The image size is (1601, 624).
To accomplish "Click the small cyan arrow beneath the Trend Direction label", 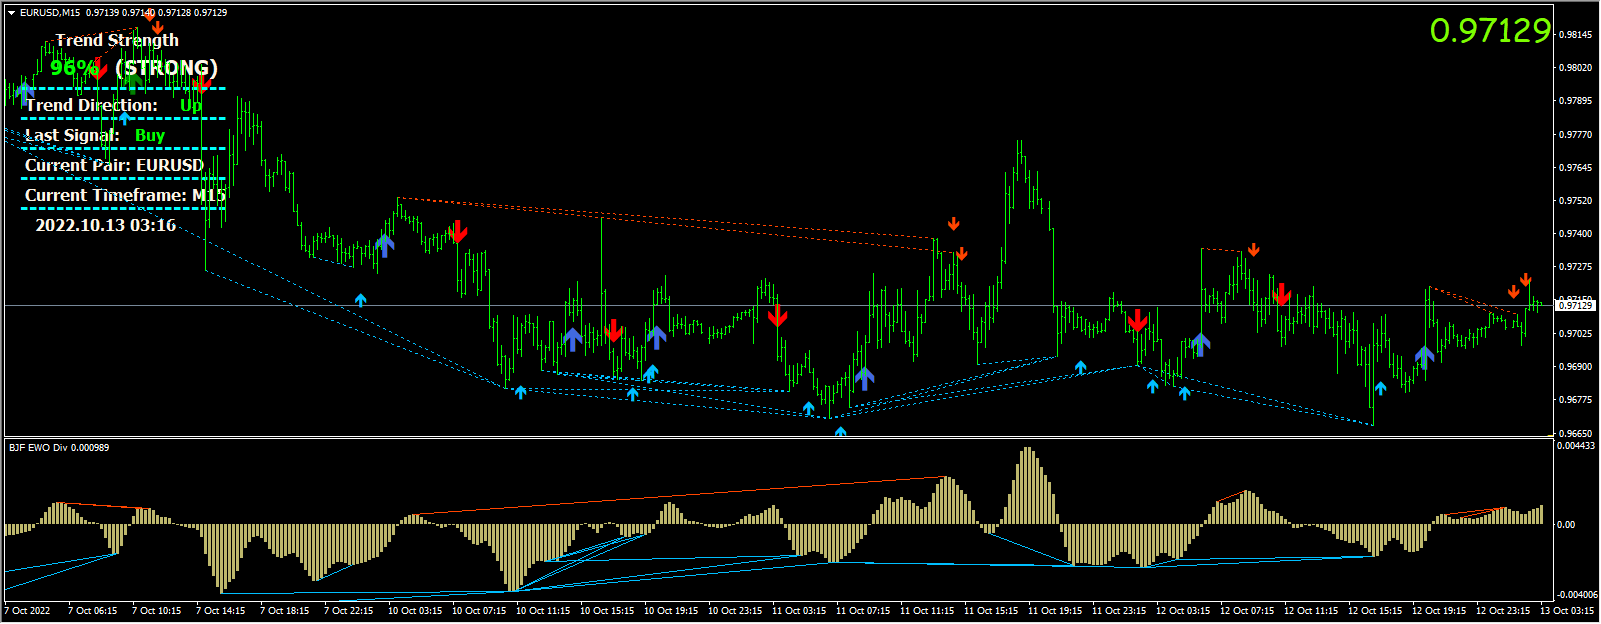I will (125, 118).
